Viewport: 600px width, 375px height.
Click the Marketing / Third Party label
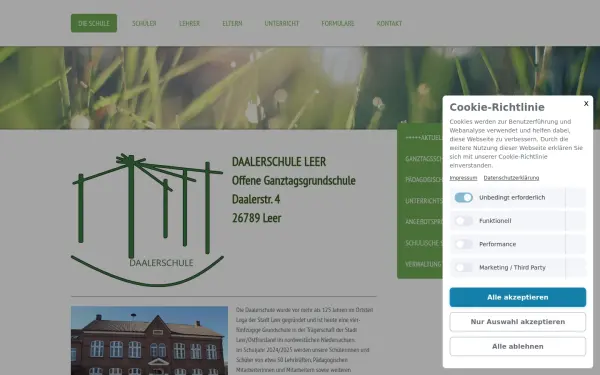(x=512, y=267)
